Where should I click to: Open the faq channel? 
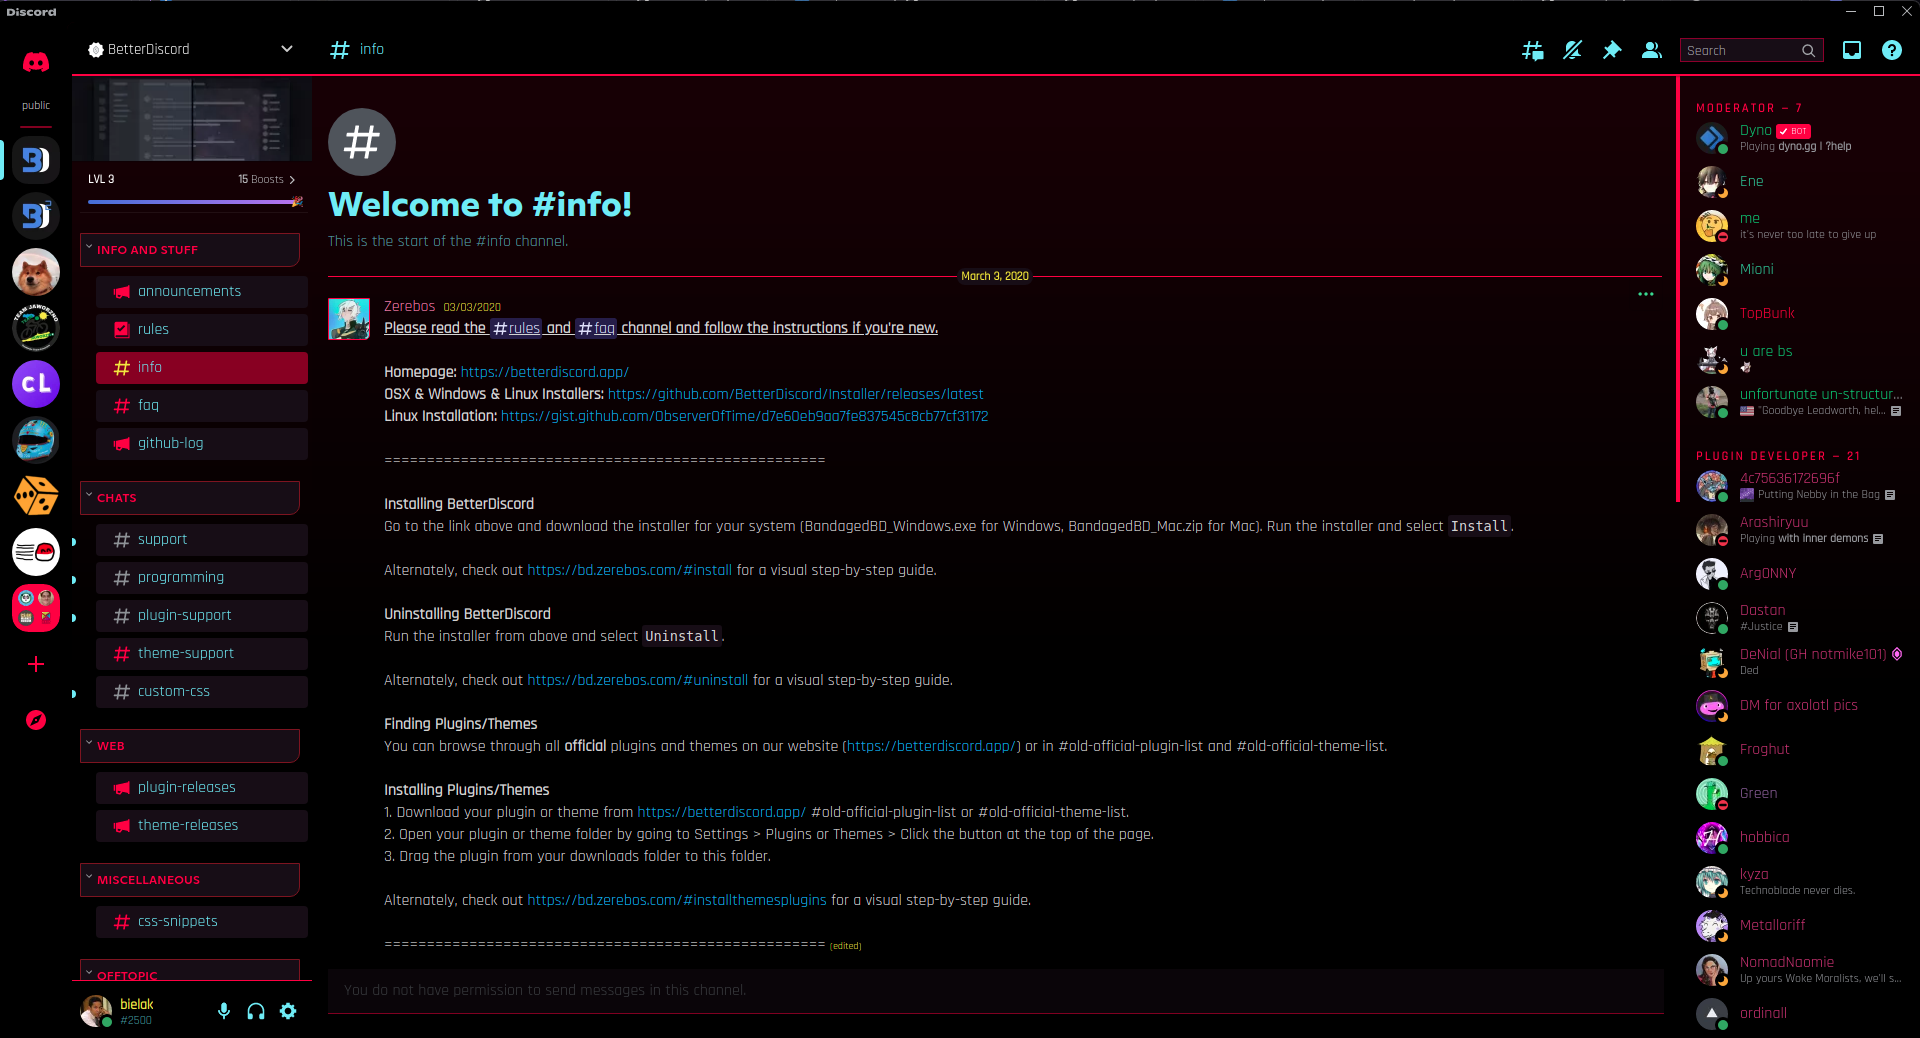pos(202,406)
